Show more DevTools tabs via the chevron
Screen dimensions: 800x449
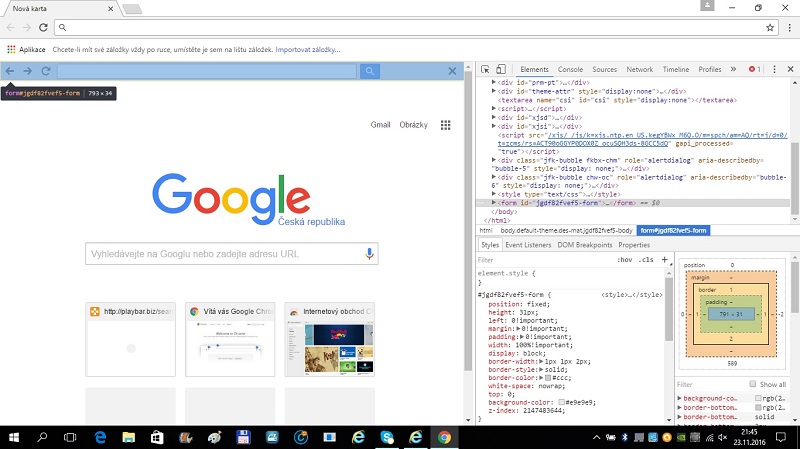pos(733,69)
